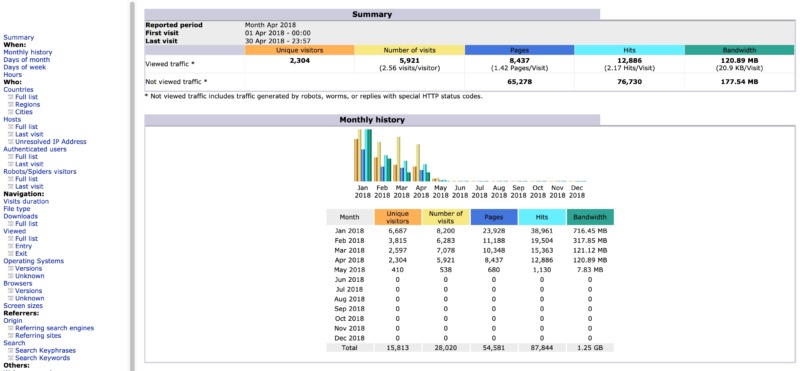Viewport: 800px width, 371px height.
Task: Open Versions under Browsers
Action: [29, 291]
